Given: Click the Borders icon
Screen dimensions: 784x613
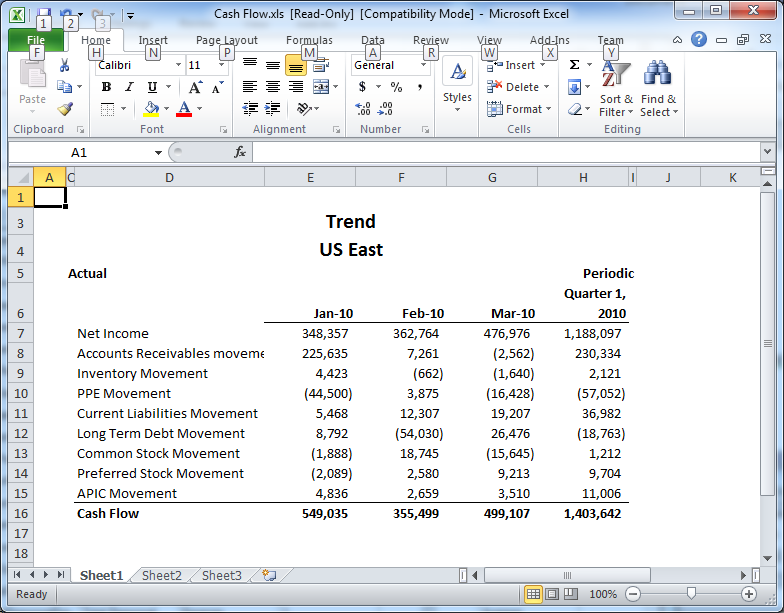Looking at the screenshot, I should [x=108, y=109].
